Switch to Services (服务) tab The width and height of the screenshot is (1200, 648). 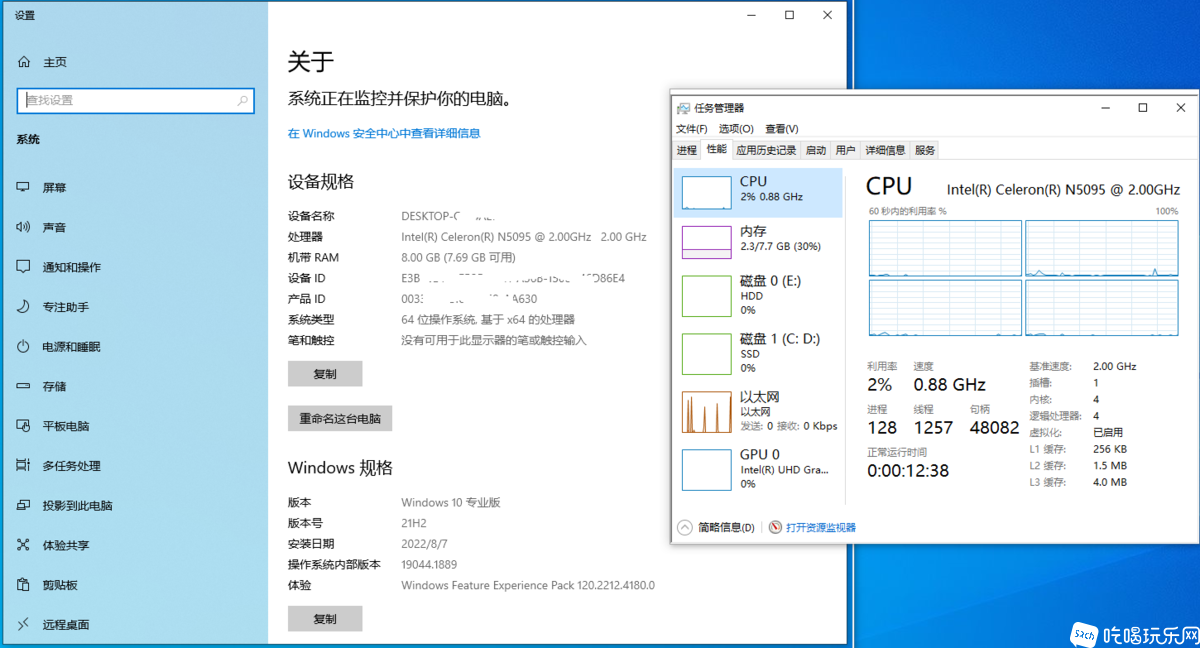[x=925, y=150]
